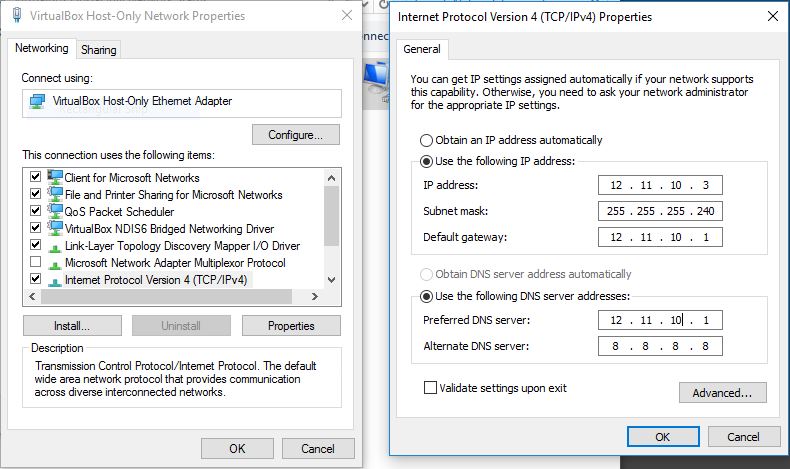Click the Alternate DNS server field

pos(660,346)
